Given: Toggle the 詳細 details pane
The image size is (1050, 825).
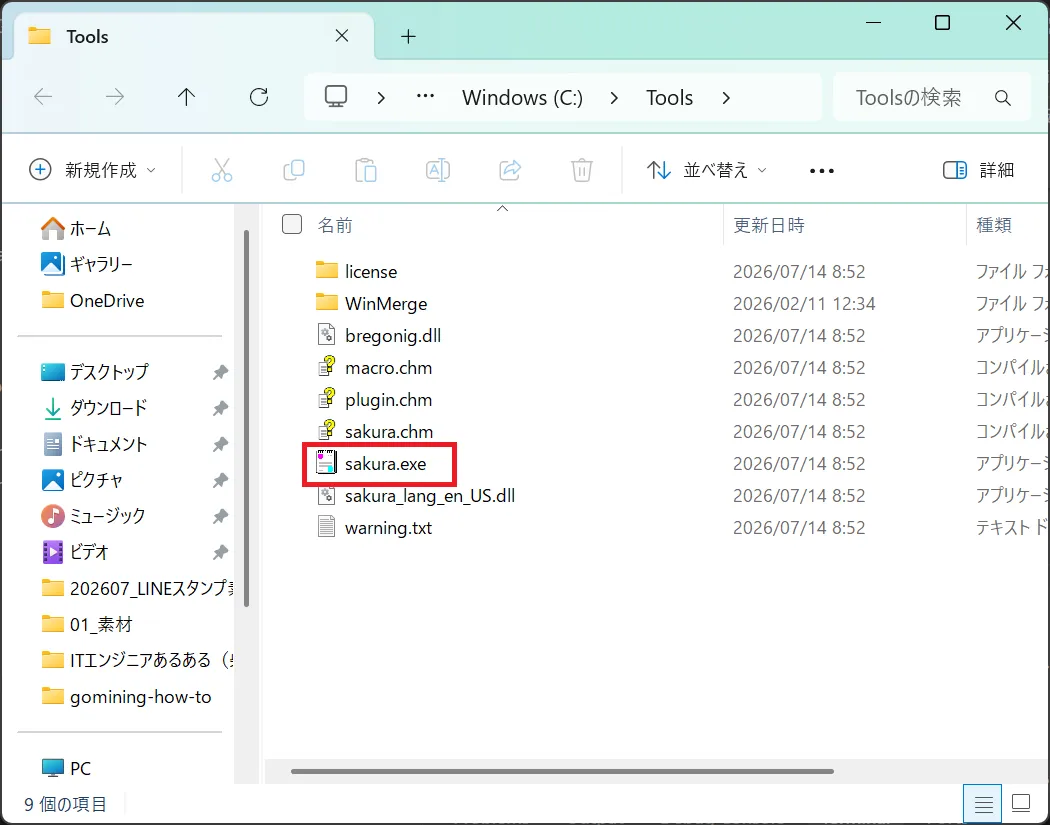Looking at the screenshot, I should [x=978, y=170].
